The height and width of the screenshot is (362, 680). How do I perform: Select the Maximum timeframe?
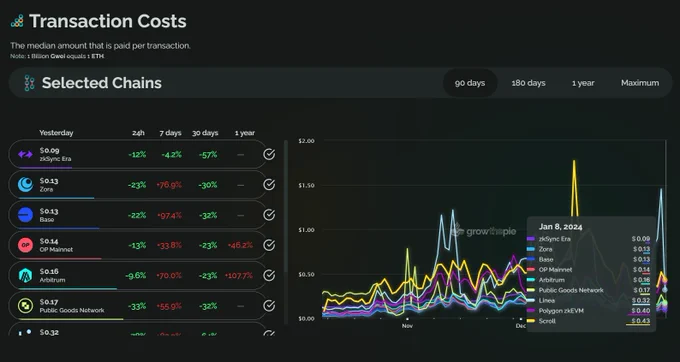[x=640, y=83]
